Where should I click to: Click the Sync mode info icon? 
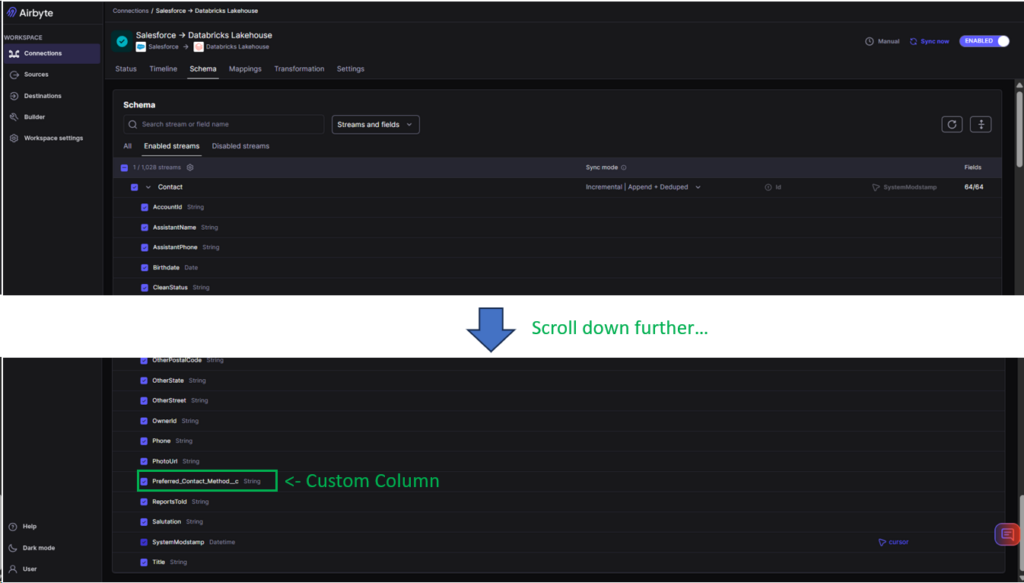coord(624,168)
